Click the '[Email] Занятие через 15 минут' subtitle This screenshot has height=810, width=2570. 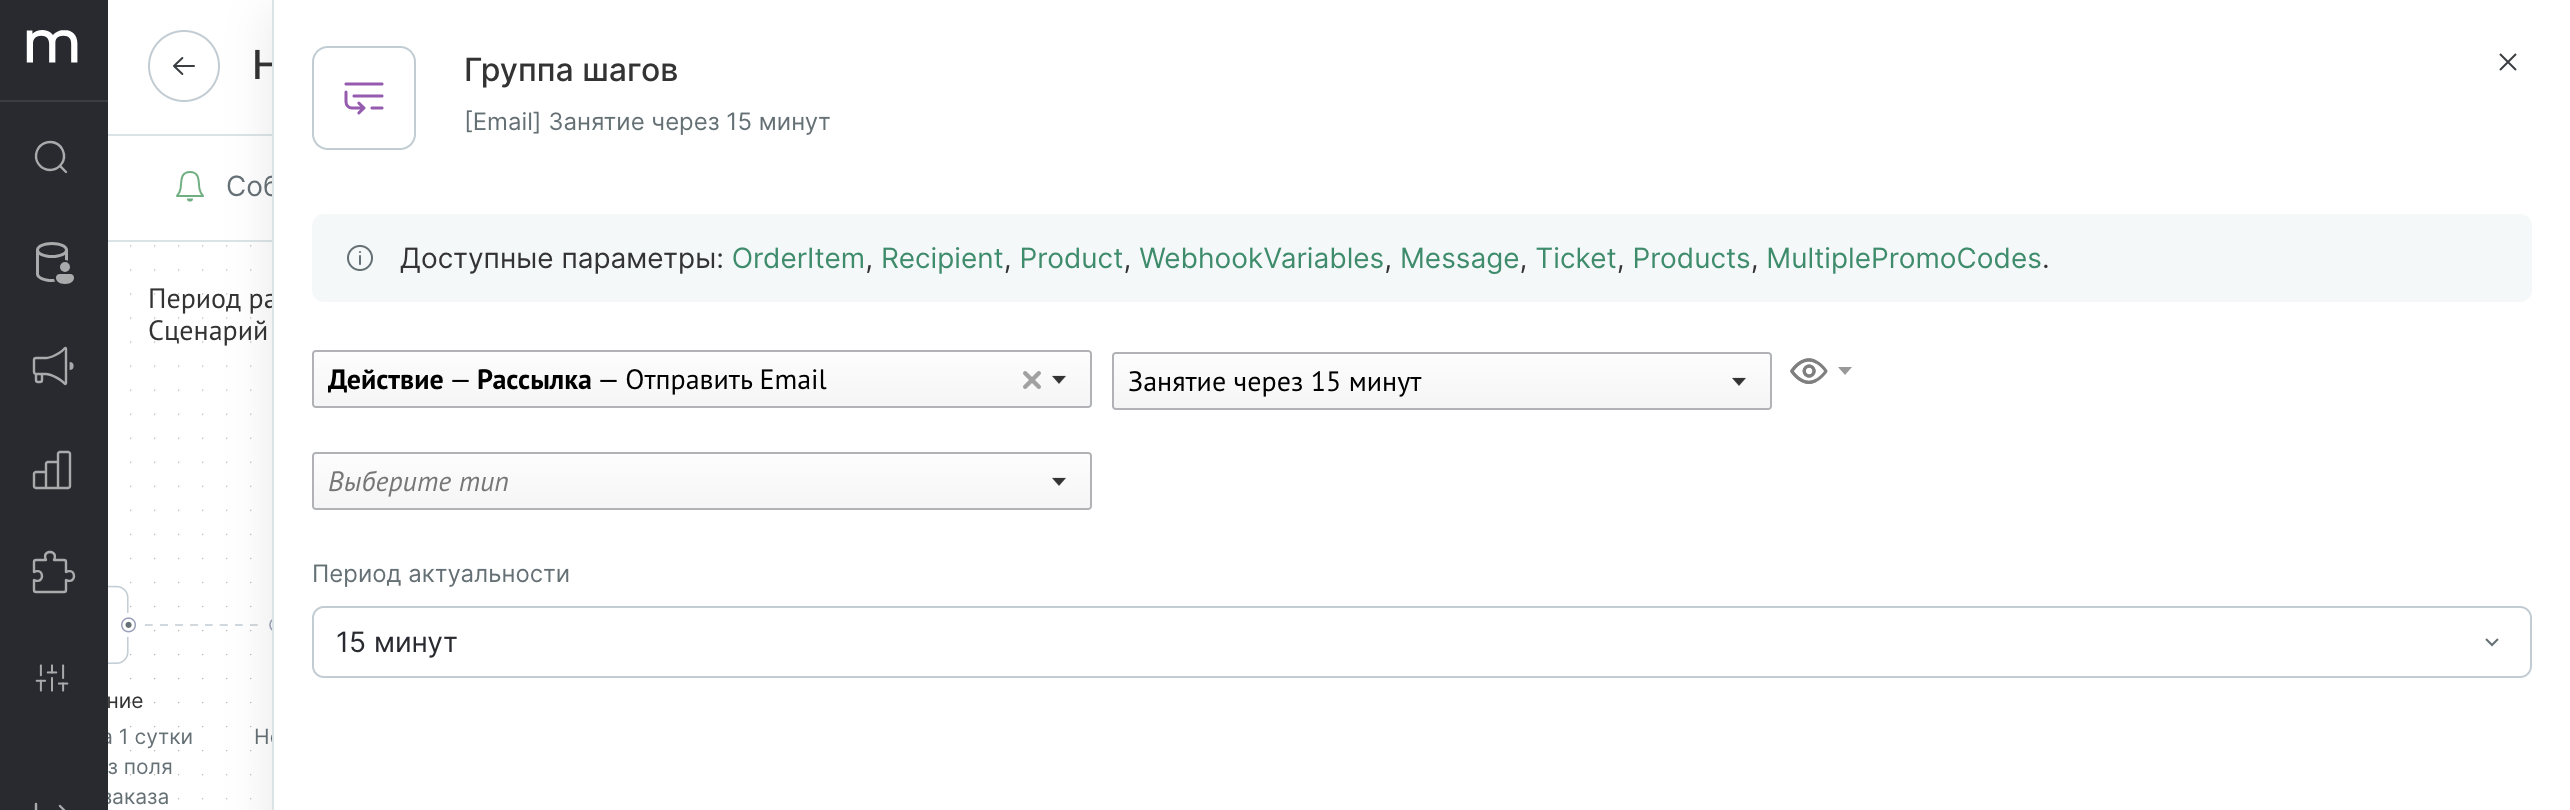click(647, 122)
